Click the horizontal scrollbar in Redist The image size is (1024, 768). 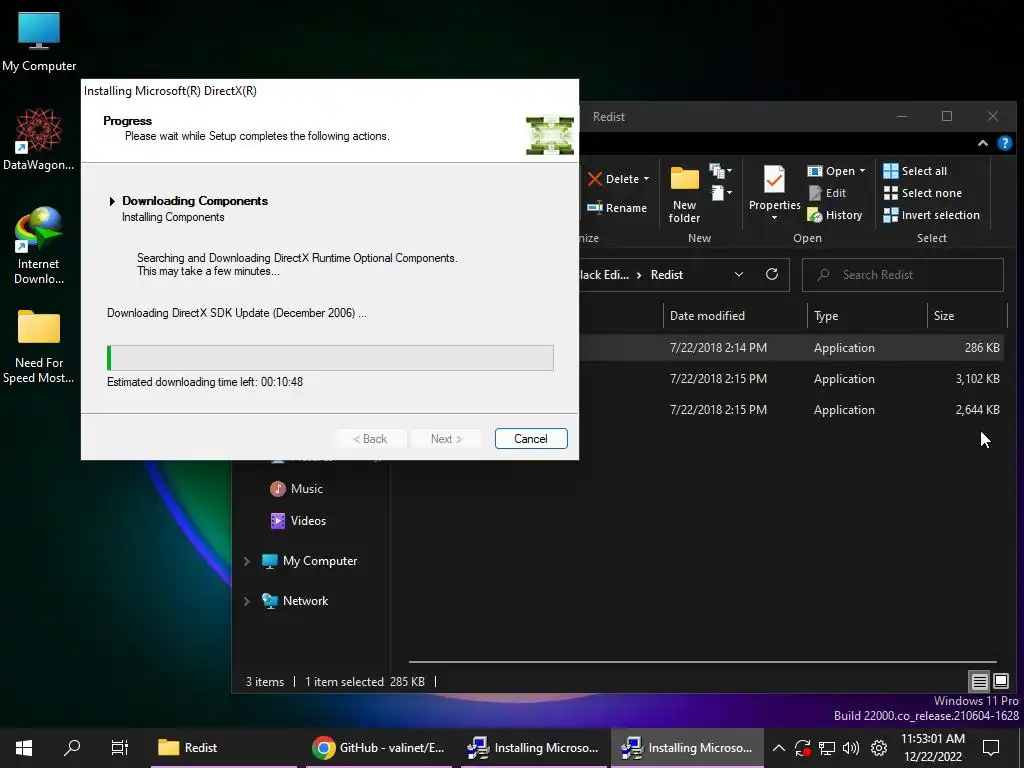(702, 662)
